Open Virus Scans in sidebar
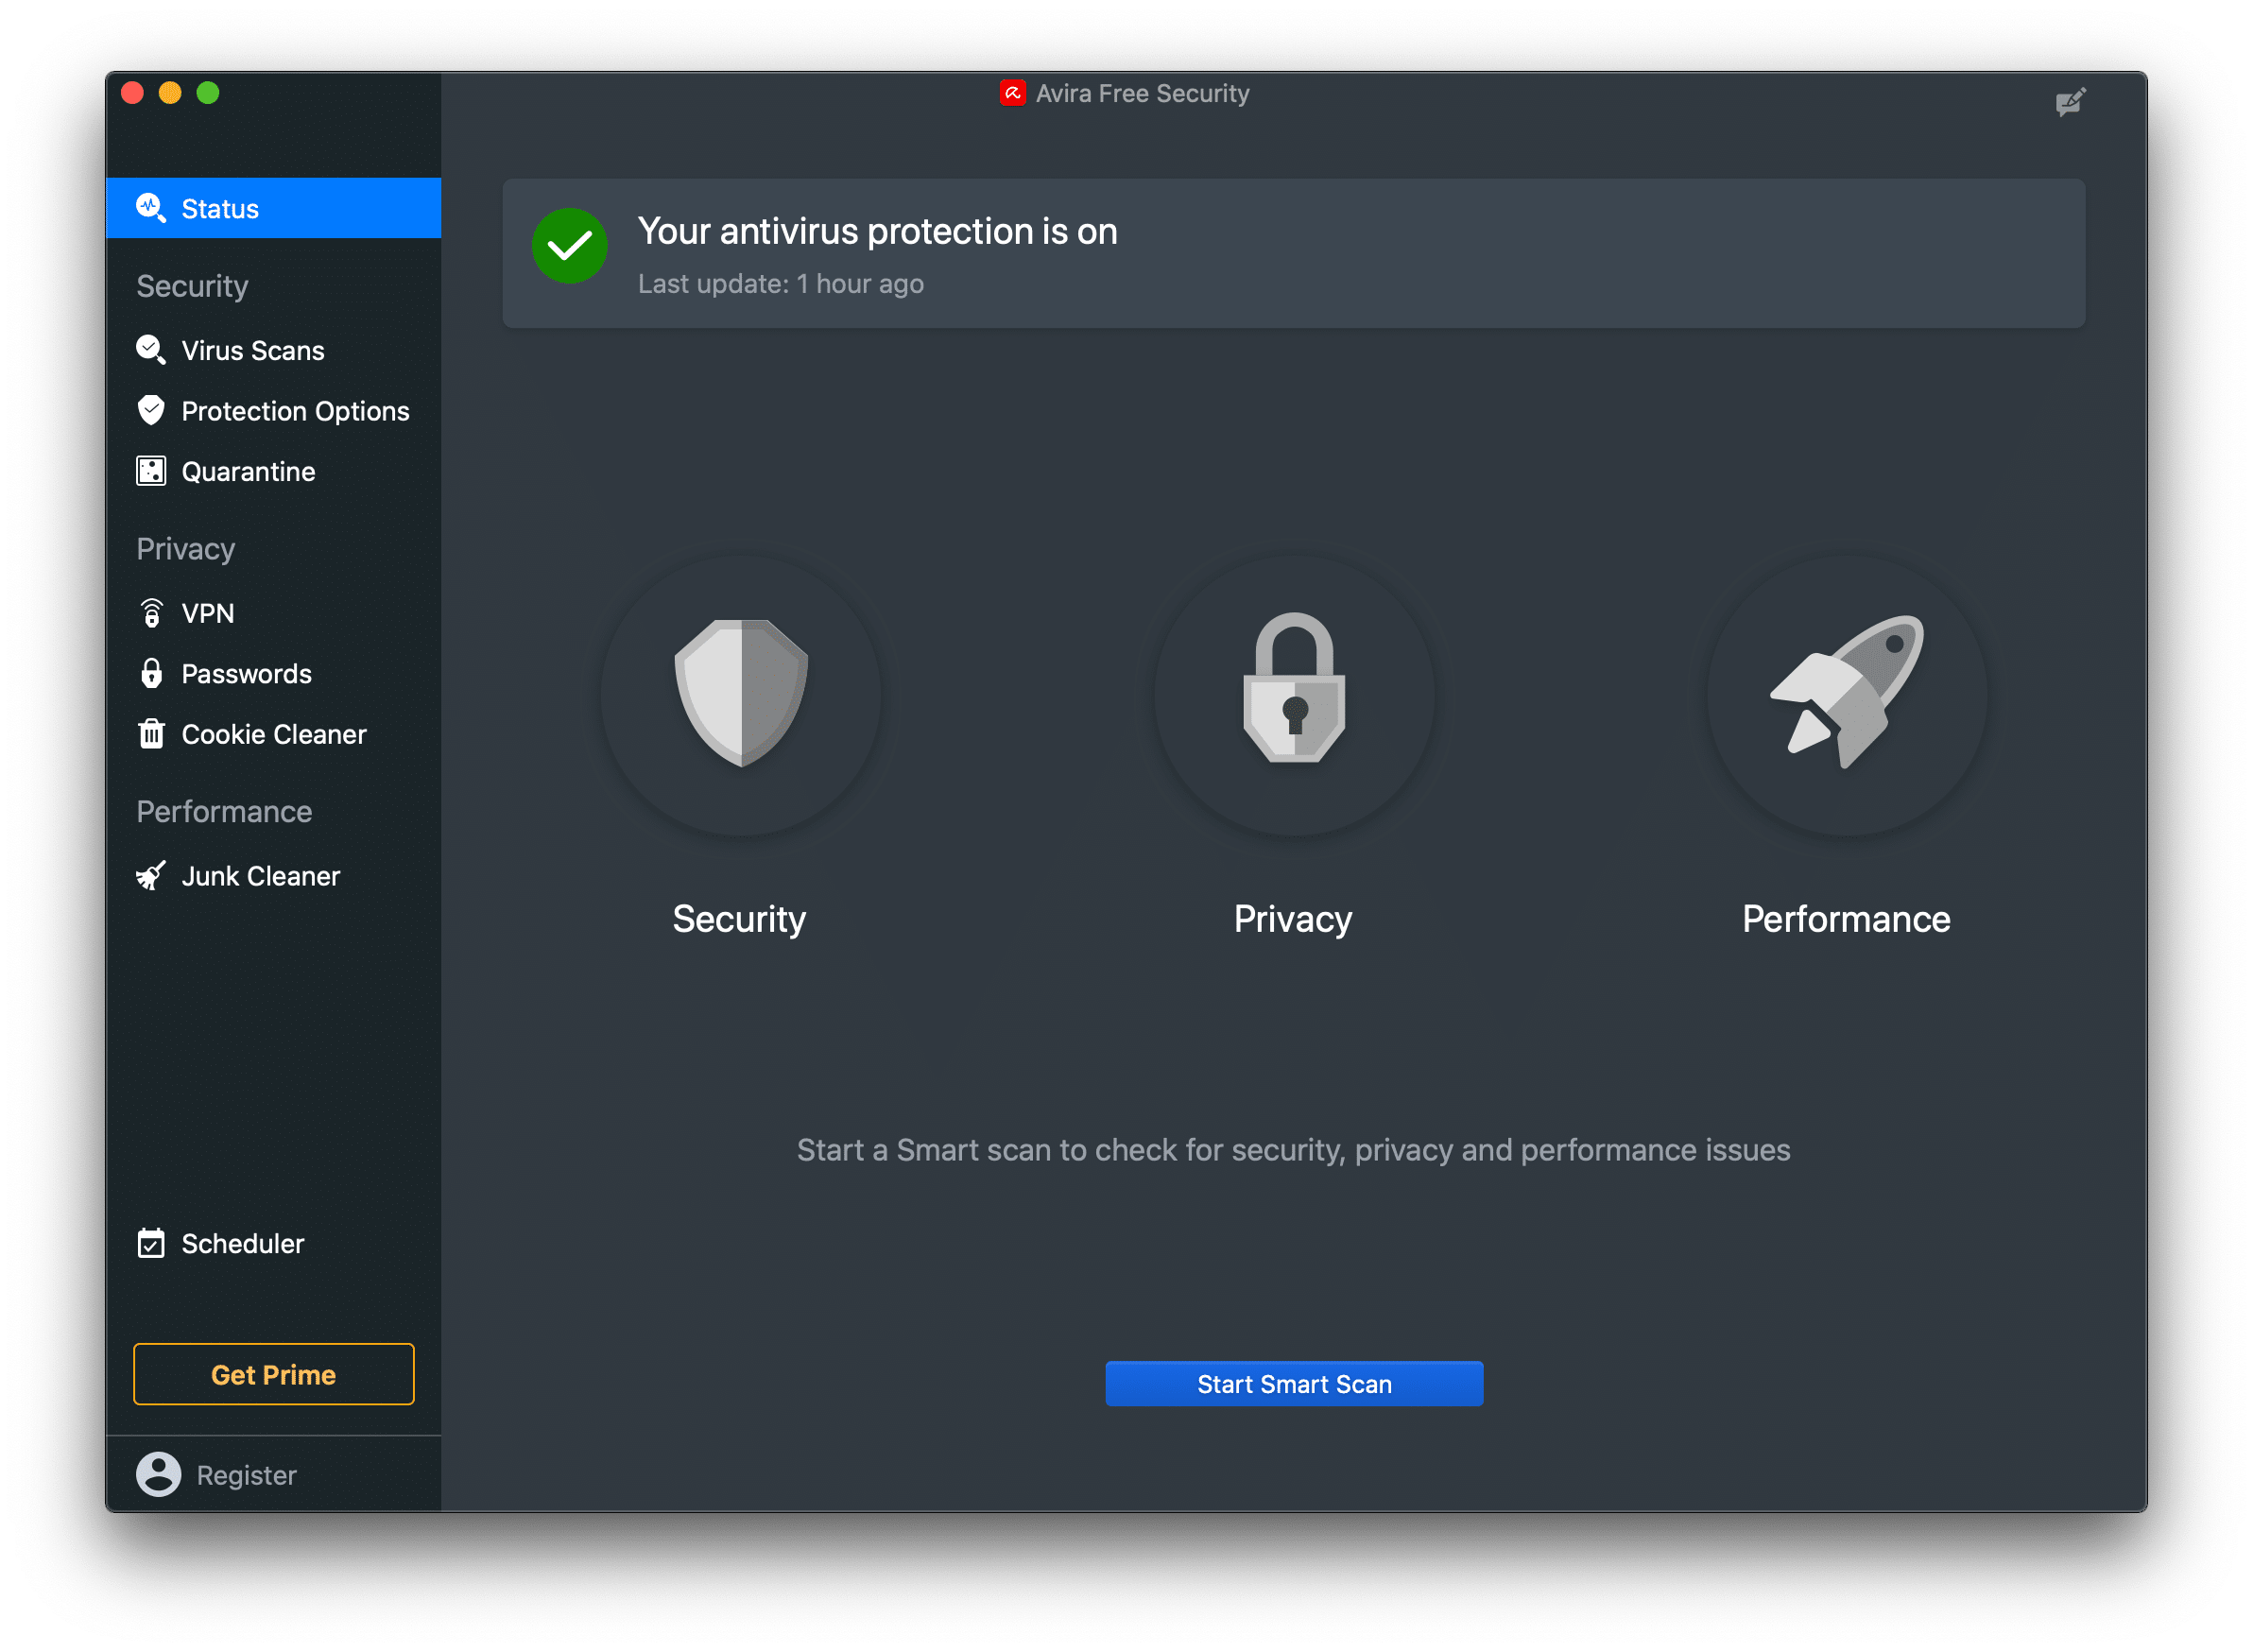This screenshot has width=2253, height=1652. click(252, 351)
